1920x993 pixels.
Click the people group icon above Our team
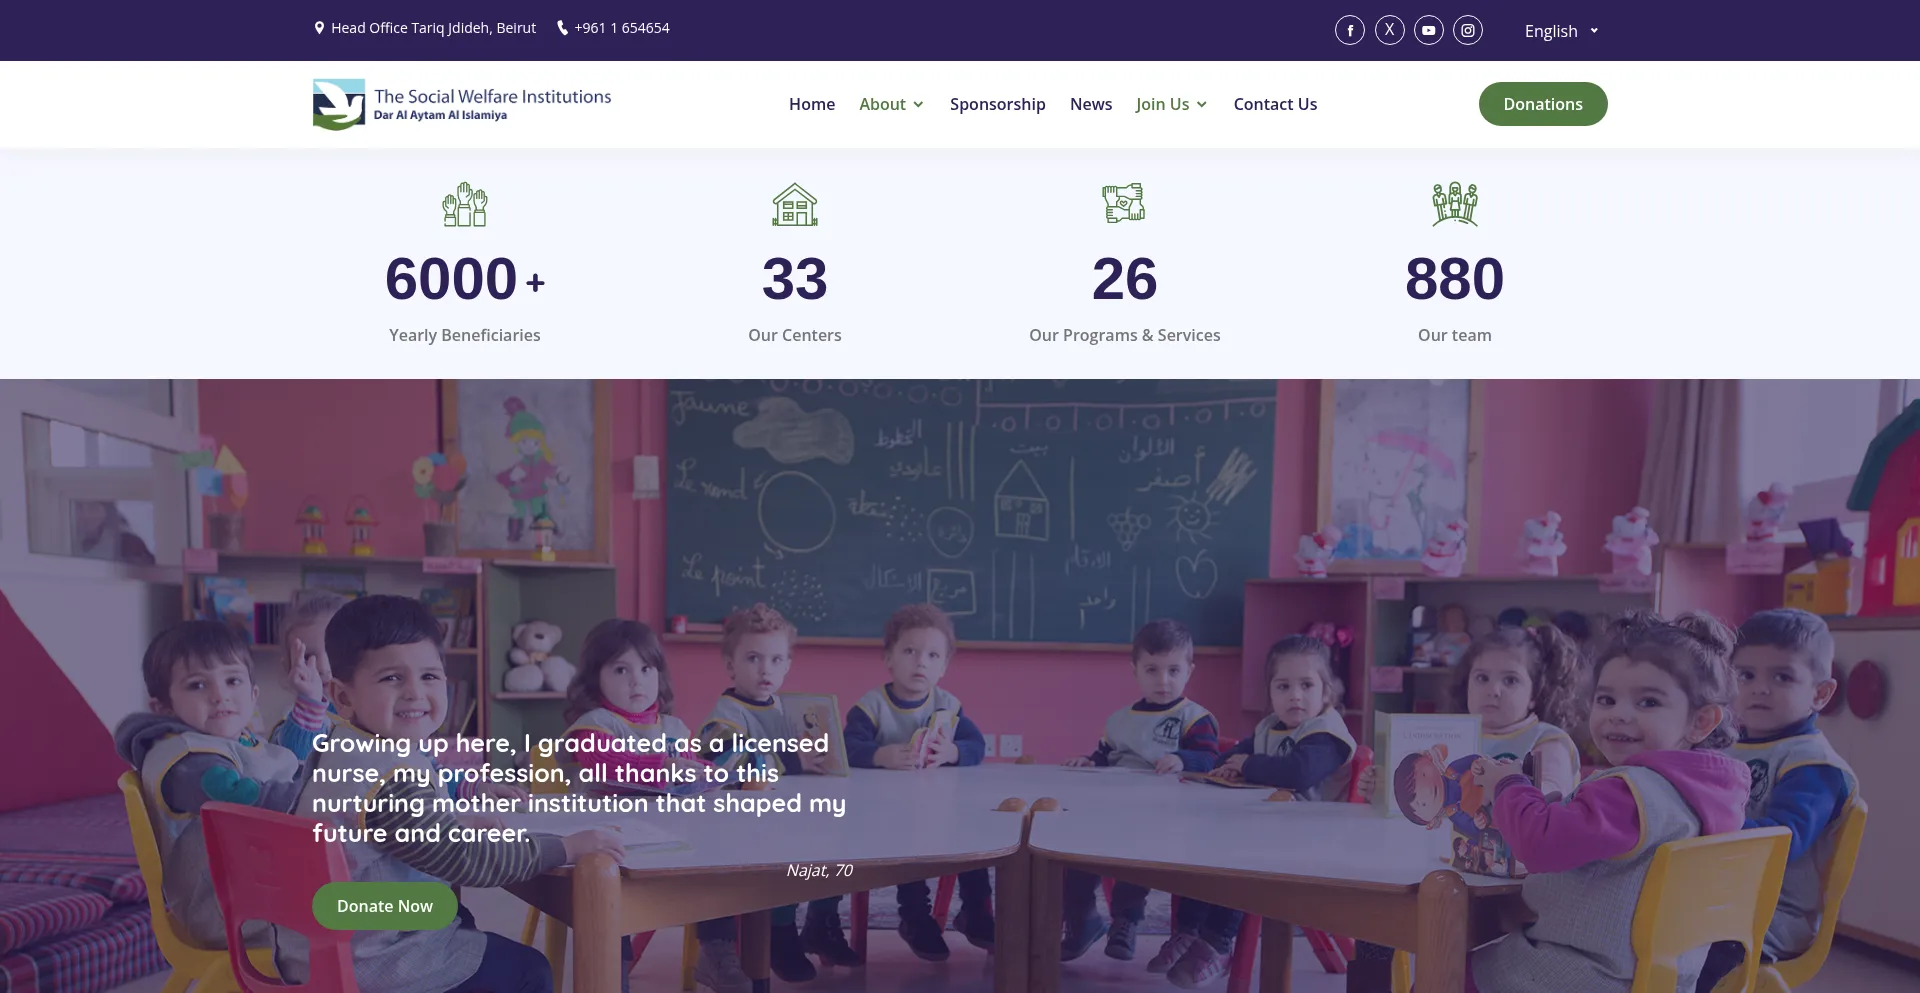point(1455,204)
